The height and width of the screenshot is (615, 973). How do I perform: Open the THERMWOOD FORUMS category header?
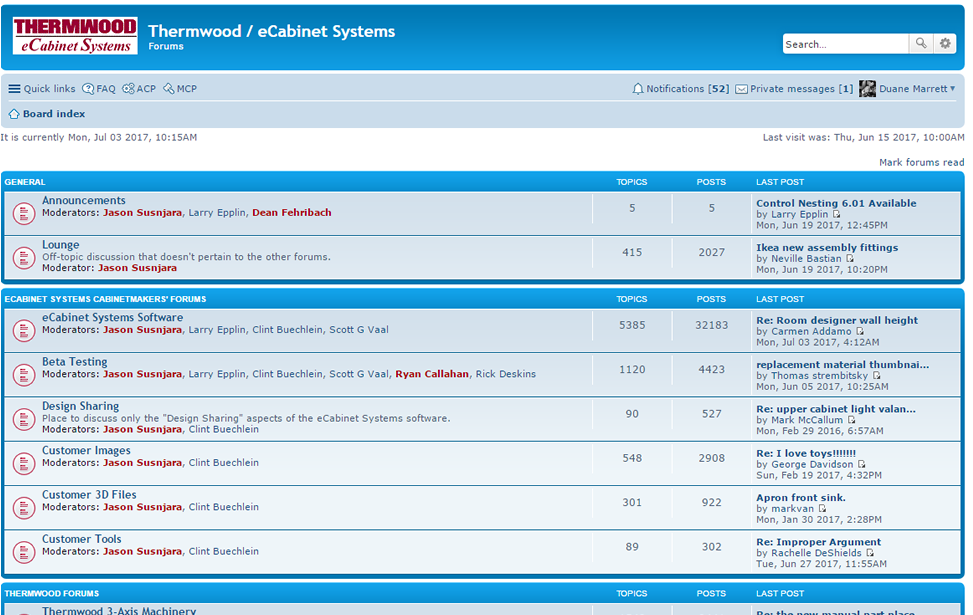52,594
